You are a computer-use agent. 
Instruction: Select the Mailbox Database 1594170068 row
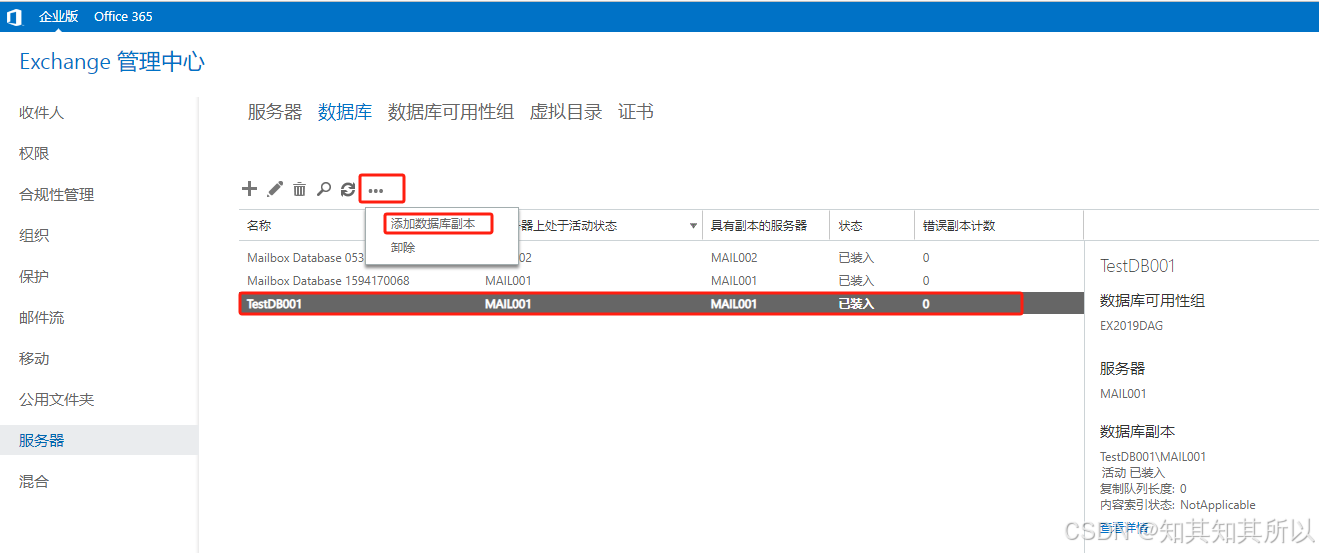click(x=661, y=281)
